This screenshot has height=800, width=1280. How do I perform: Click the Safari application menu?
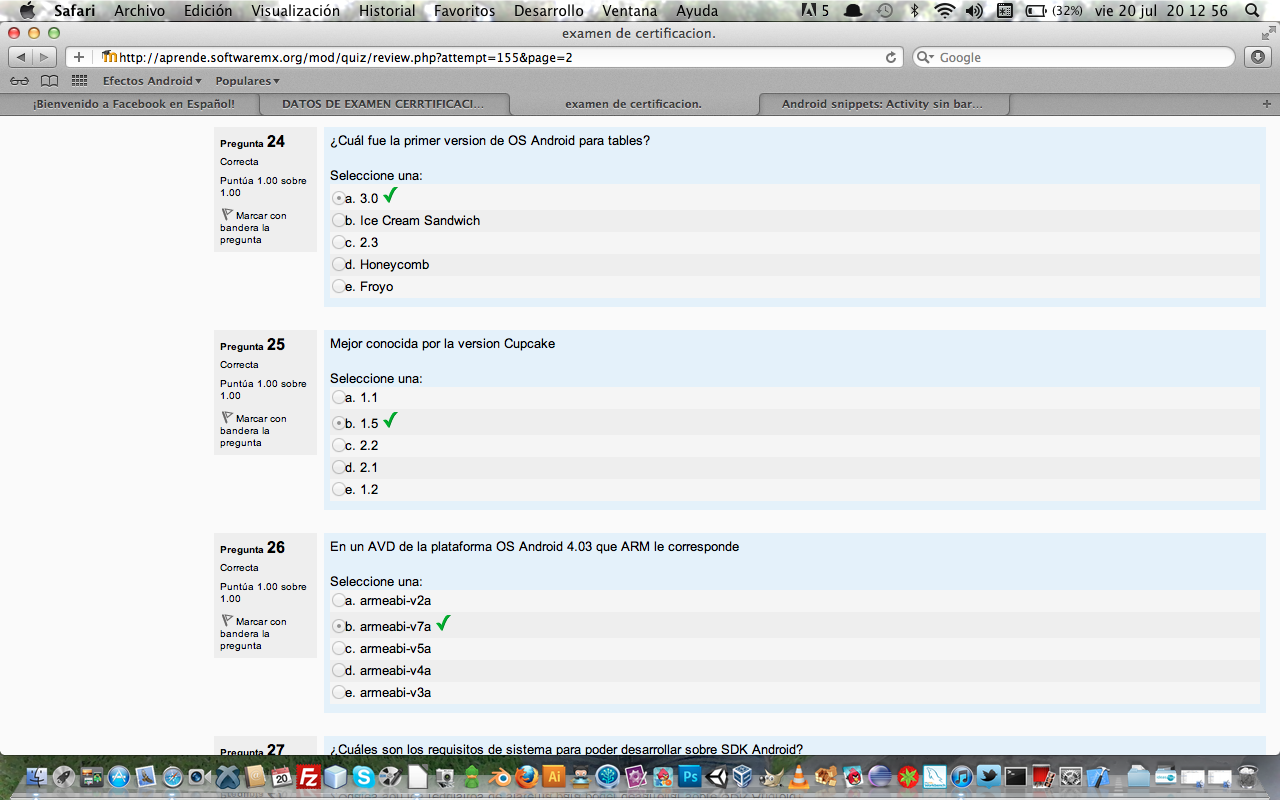click(74, 11)
